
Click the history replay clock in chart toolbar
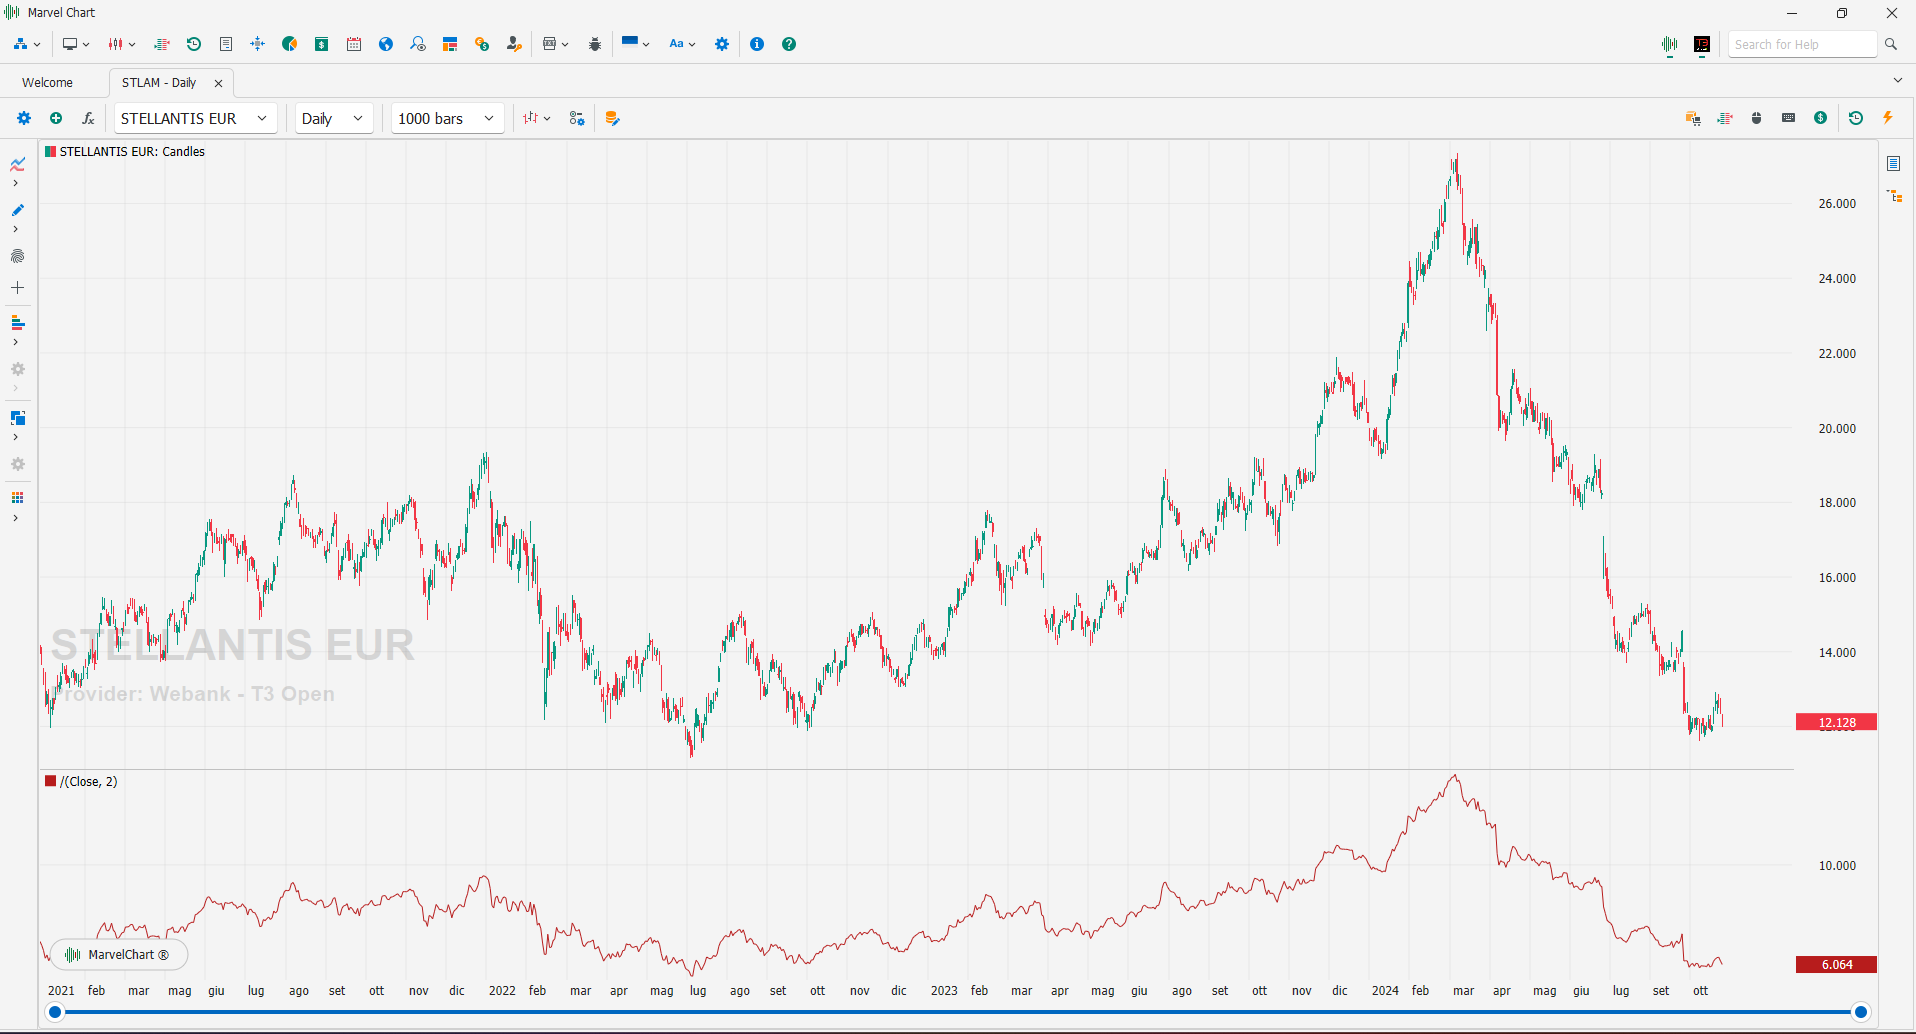click(1856, 118)
